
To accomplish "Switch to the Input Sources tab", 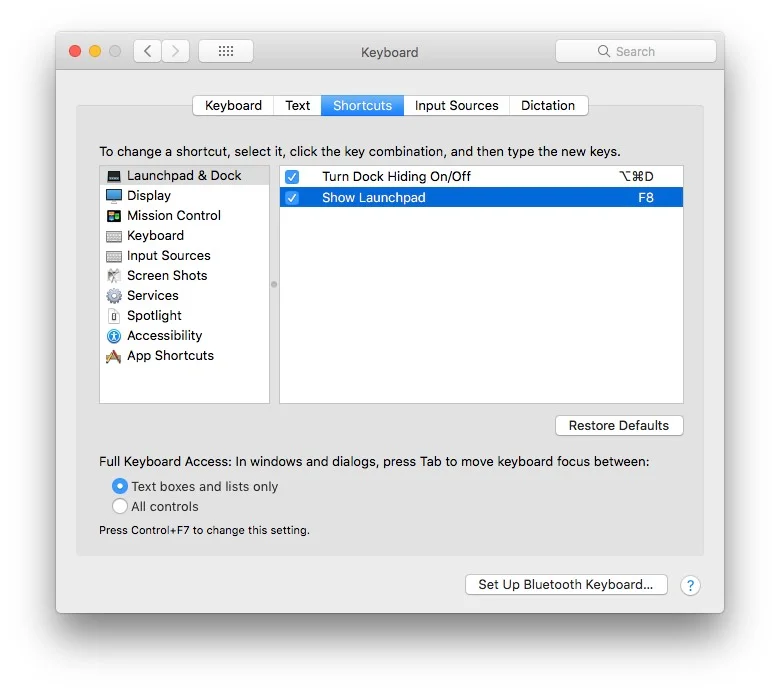I will [456, 106].
